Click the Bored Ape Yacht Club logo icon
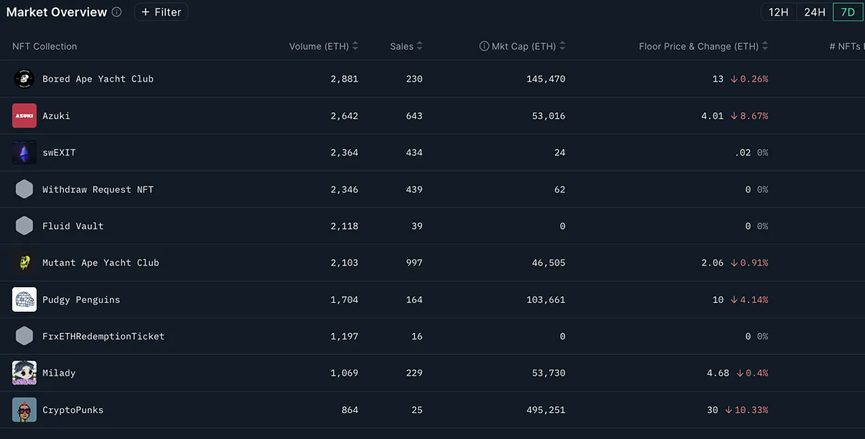 [x=24, y=79]
